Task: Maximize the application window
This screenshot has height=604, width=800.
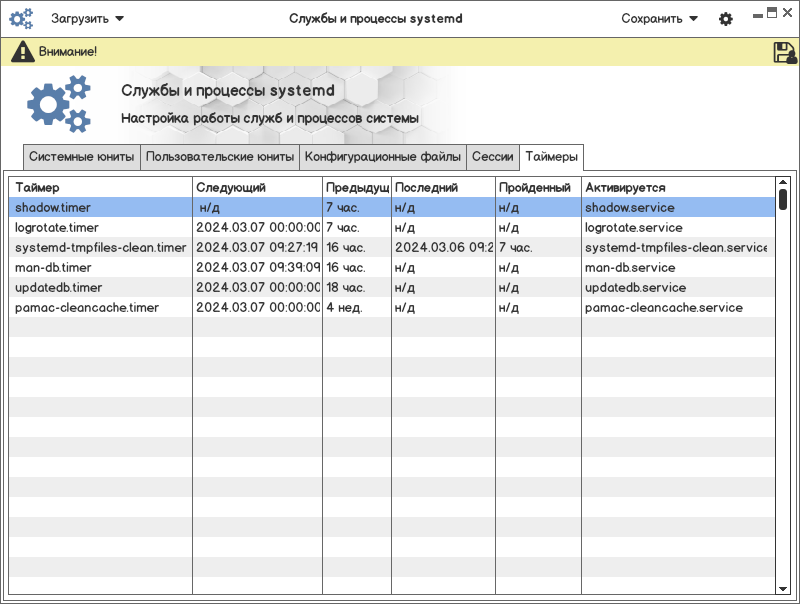Action: [x=771, y=12]
